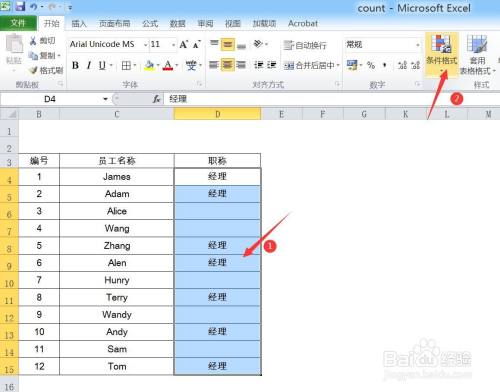Image resolution: width=500 pixels, height=392 pixels.
Task: Click the Borders icon
Action: pos(126,65)
